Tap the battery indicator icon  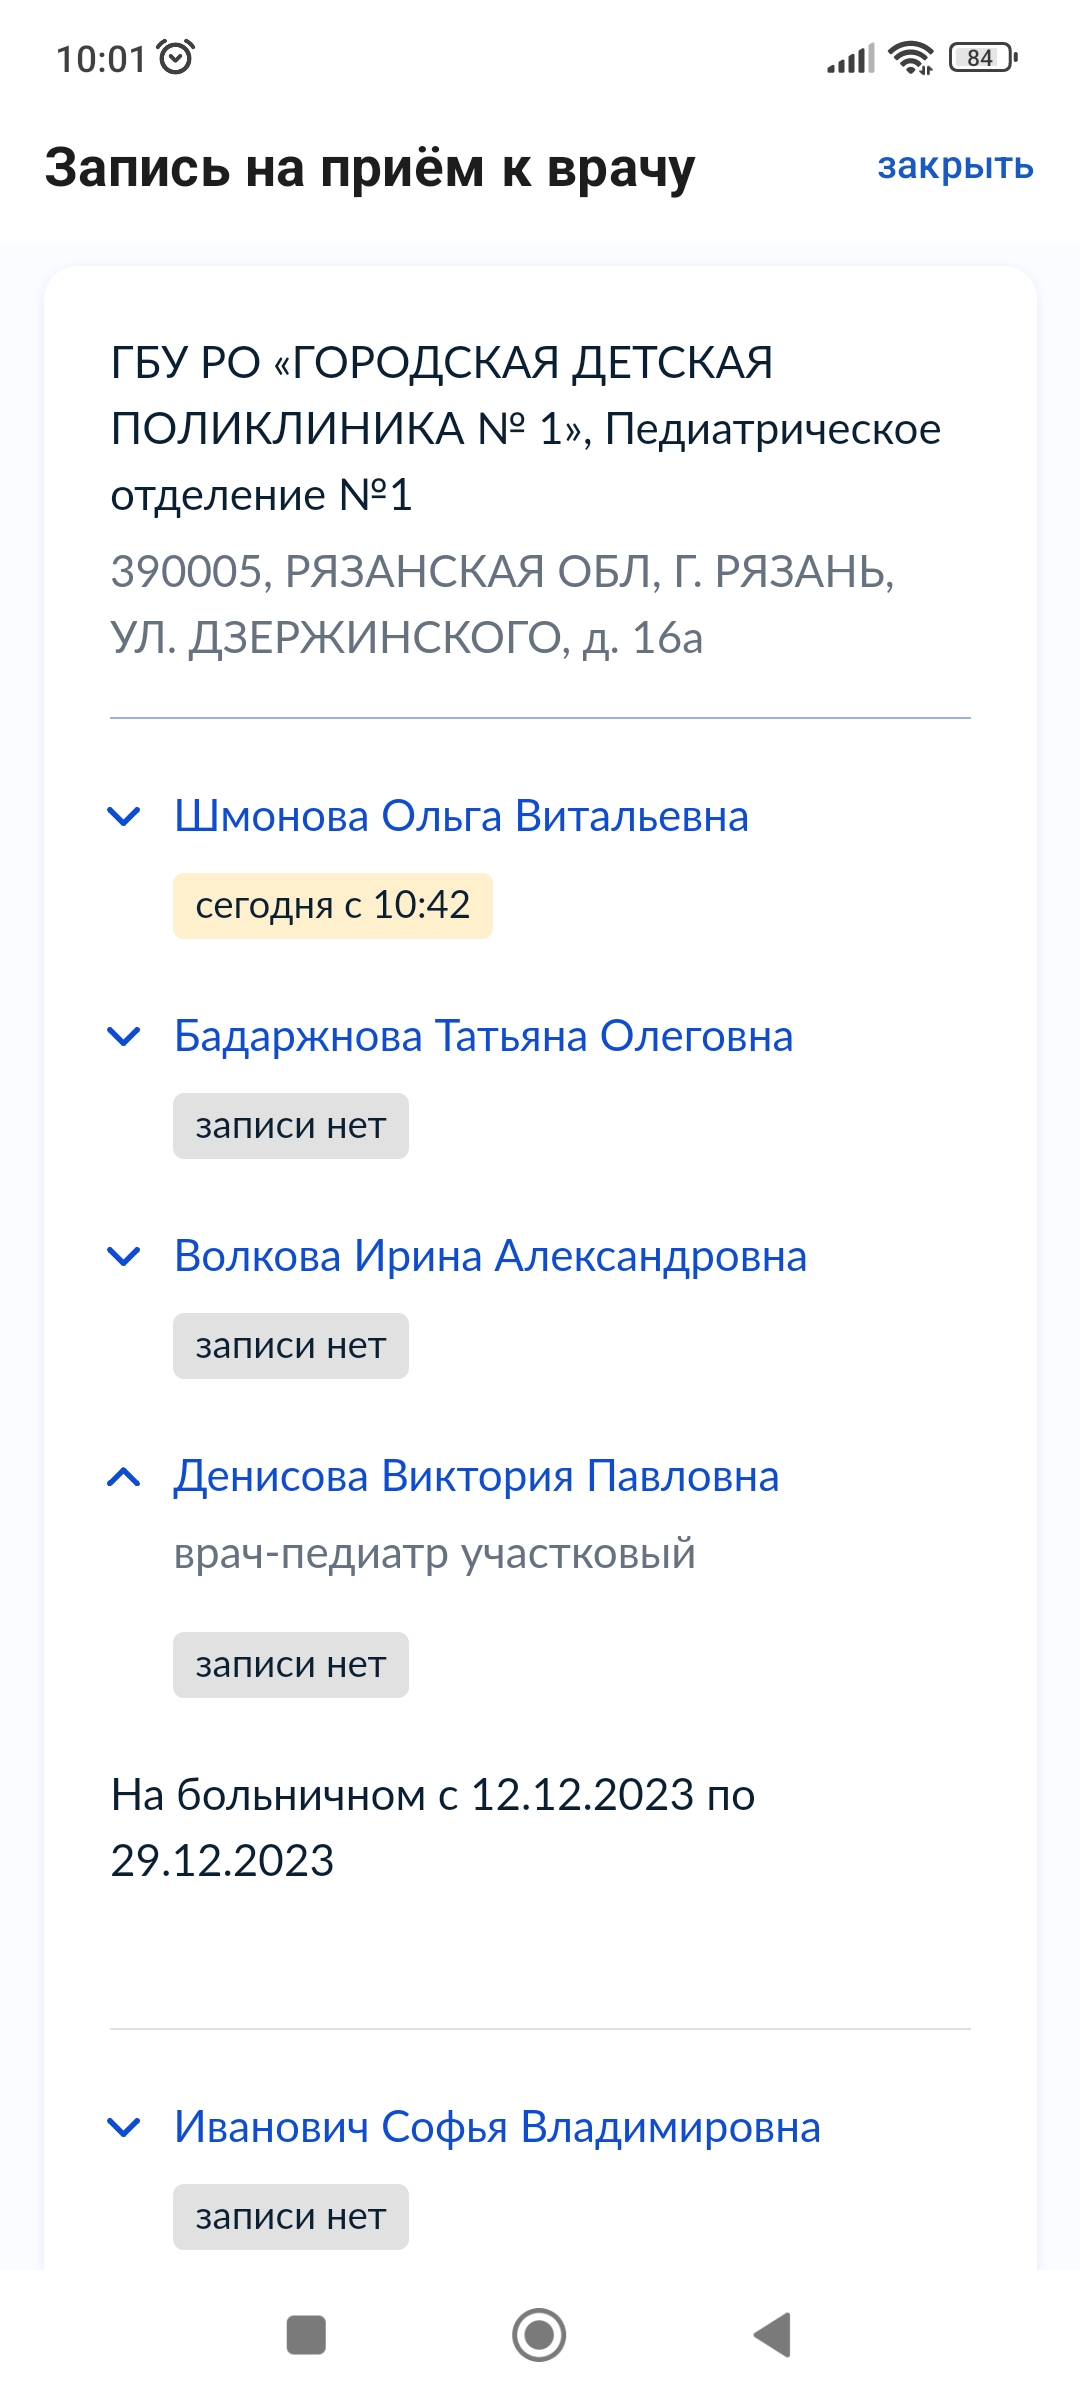(983, 58)
